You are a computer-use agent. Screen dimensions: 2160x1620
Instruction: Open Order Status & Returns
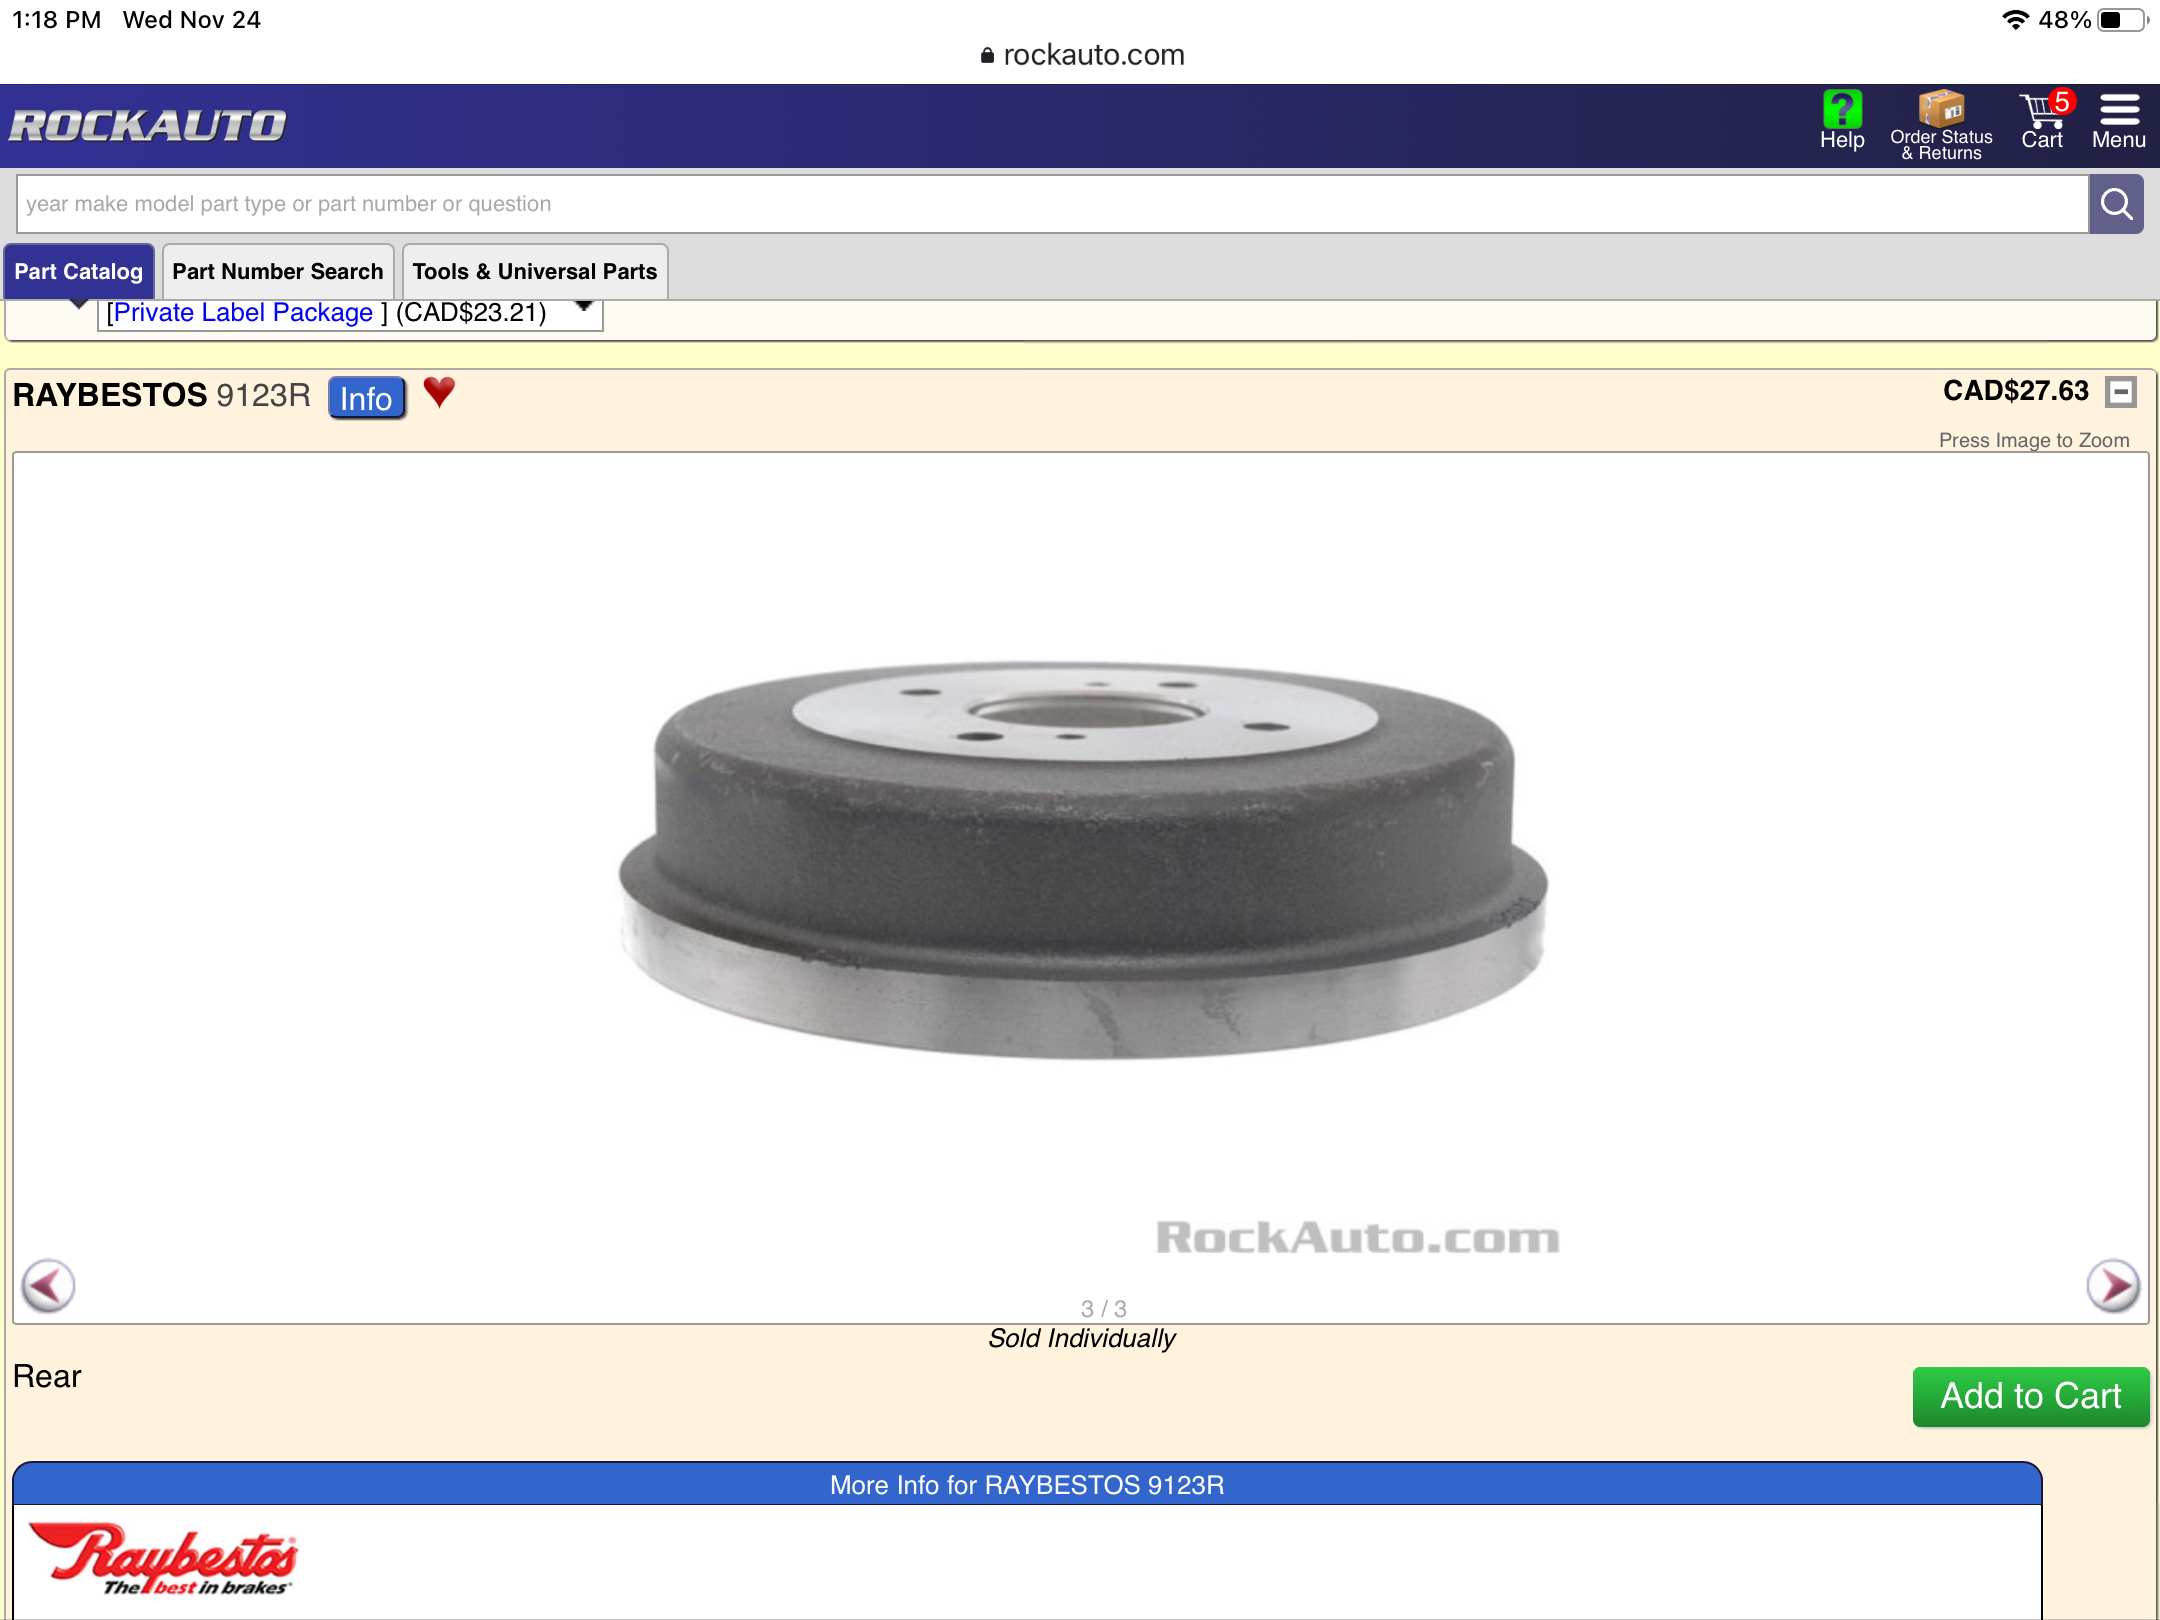[1941, 125]
